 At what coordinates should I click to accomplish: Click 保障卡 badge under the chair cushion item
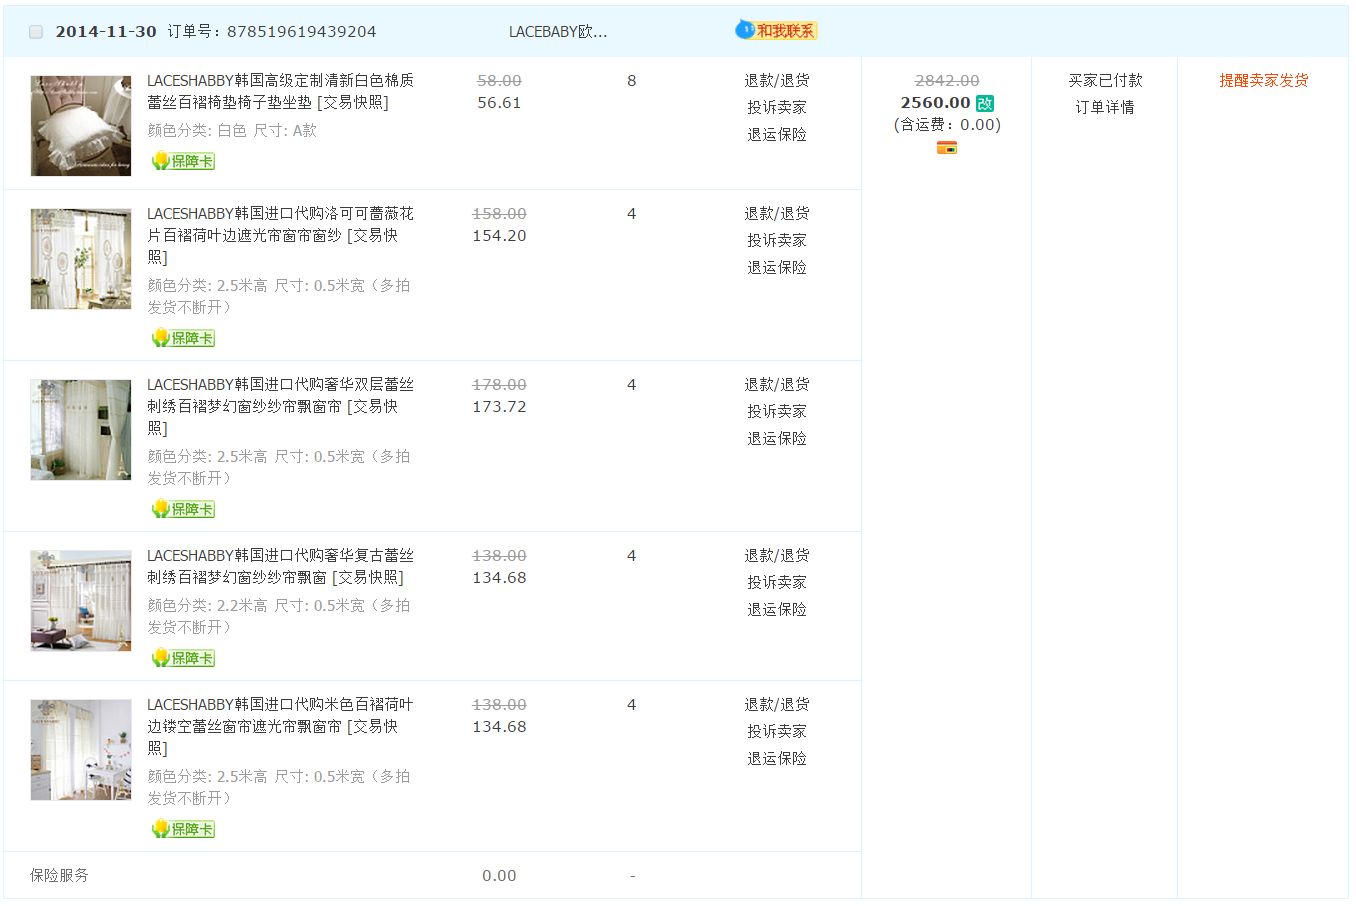[184, 161]
